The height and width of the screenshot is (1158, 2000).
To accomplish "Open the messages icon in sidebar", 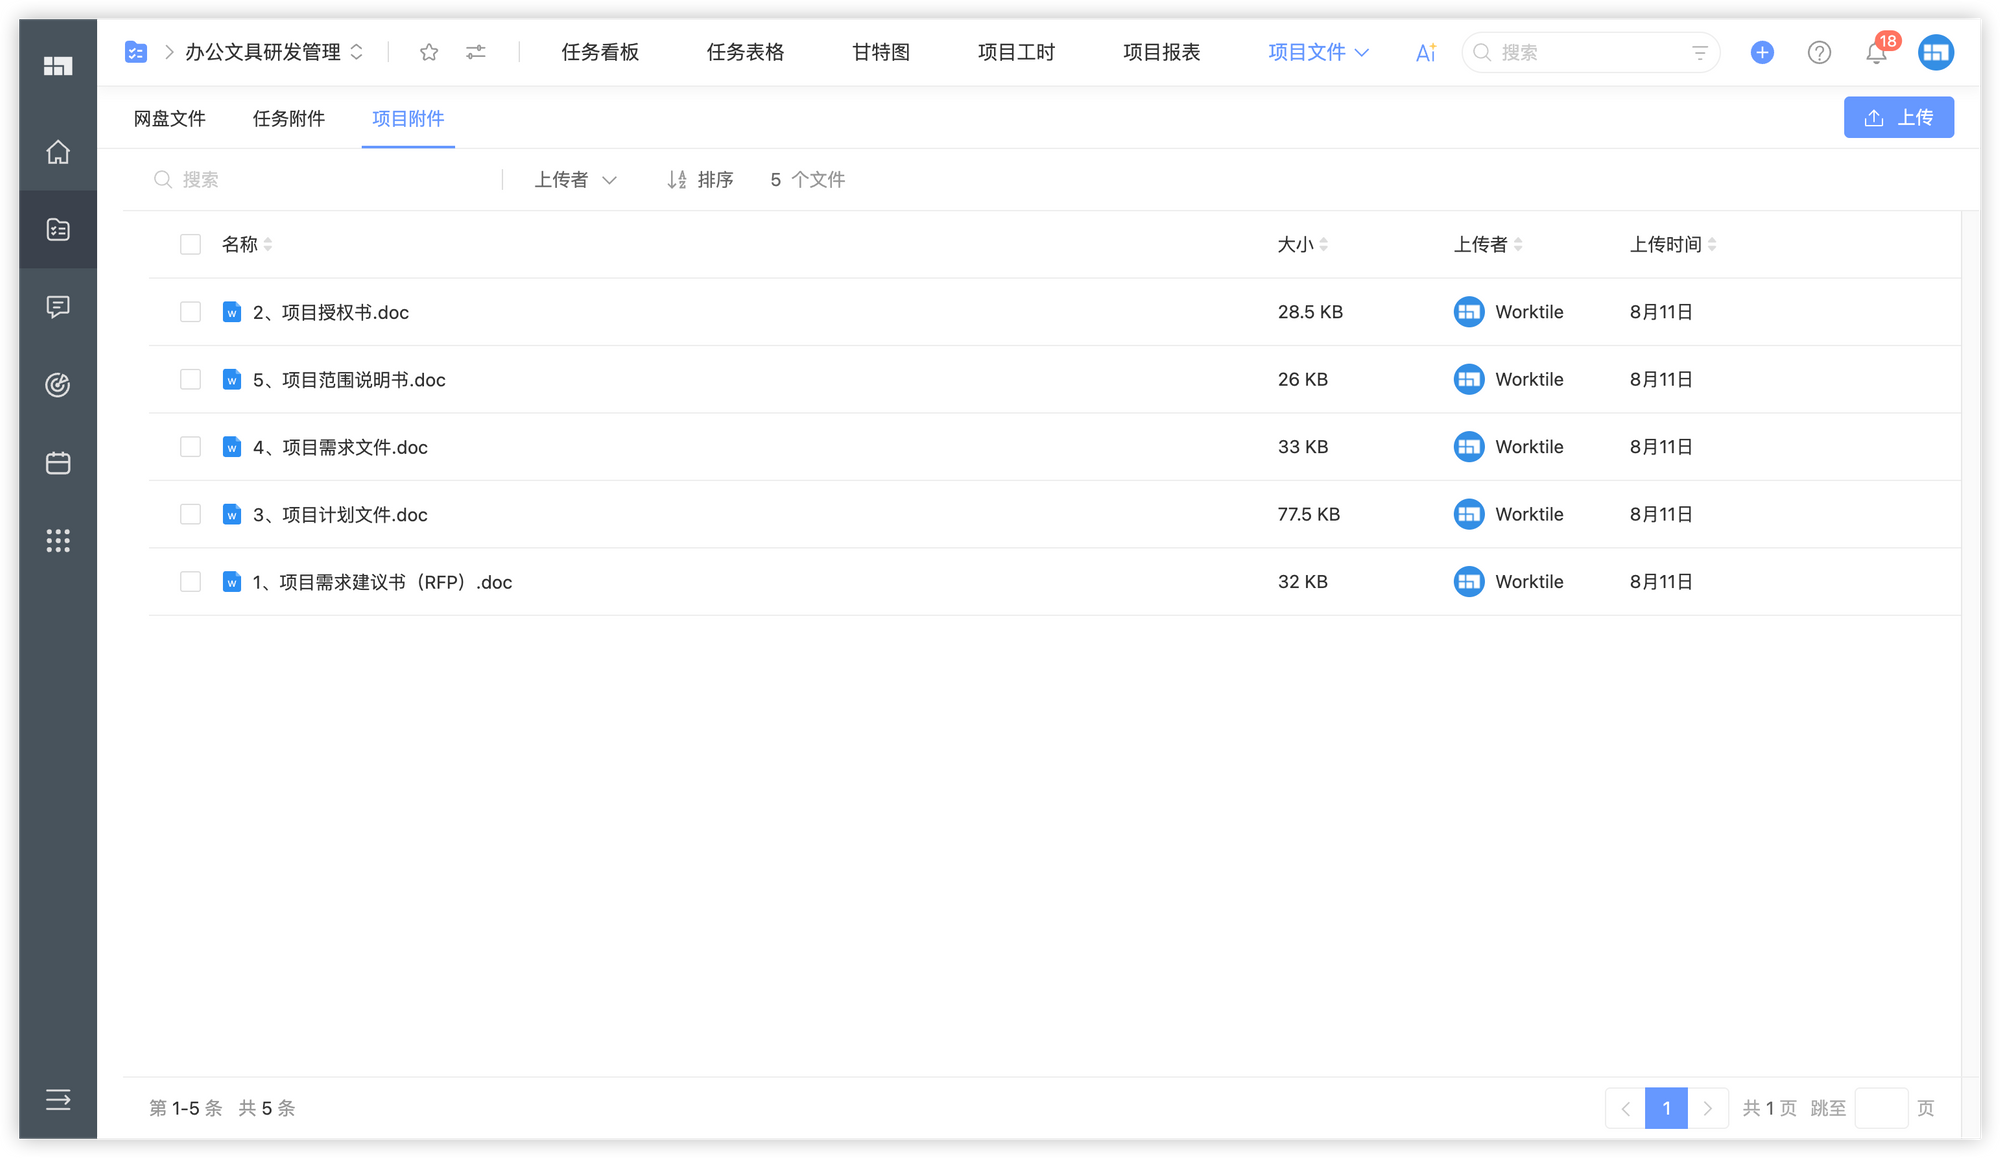I will tap(57, 307).
